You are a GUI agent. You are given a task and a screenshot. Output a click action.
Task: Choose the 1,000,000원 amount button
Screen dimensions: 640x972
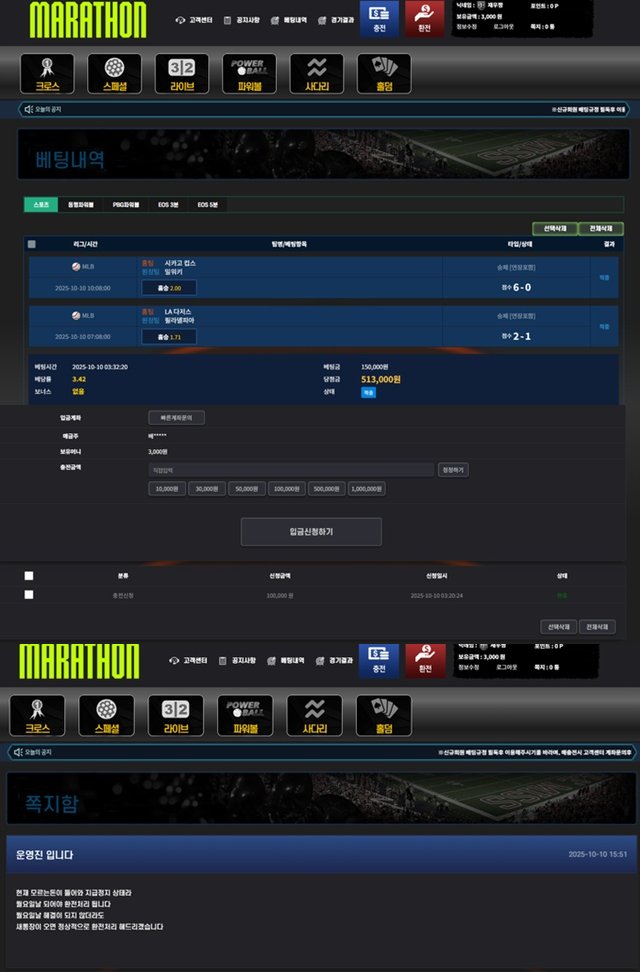(x=367, y=489)
